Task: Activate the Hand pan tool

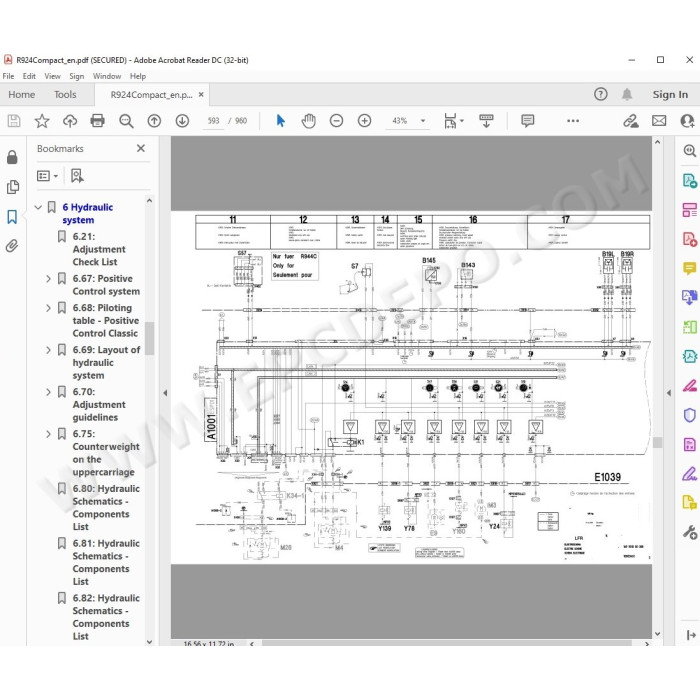Action: 308,121
